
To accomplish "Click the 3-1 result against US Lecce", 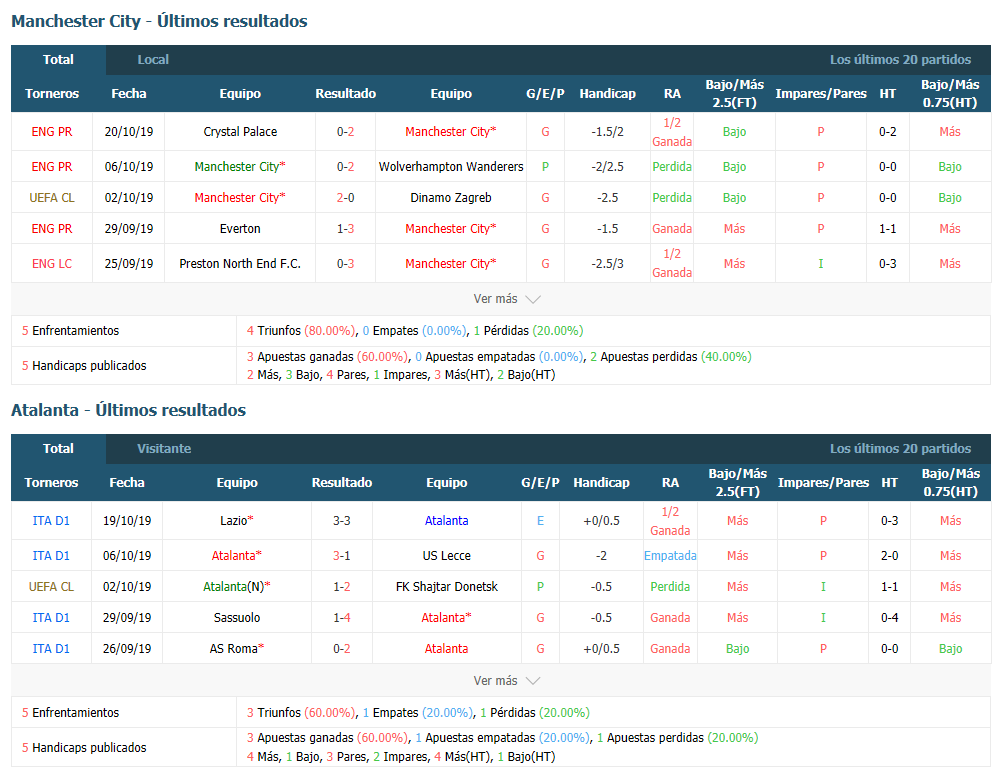I will pos(342,555).
